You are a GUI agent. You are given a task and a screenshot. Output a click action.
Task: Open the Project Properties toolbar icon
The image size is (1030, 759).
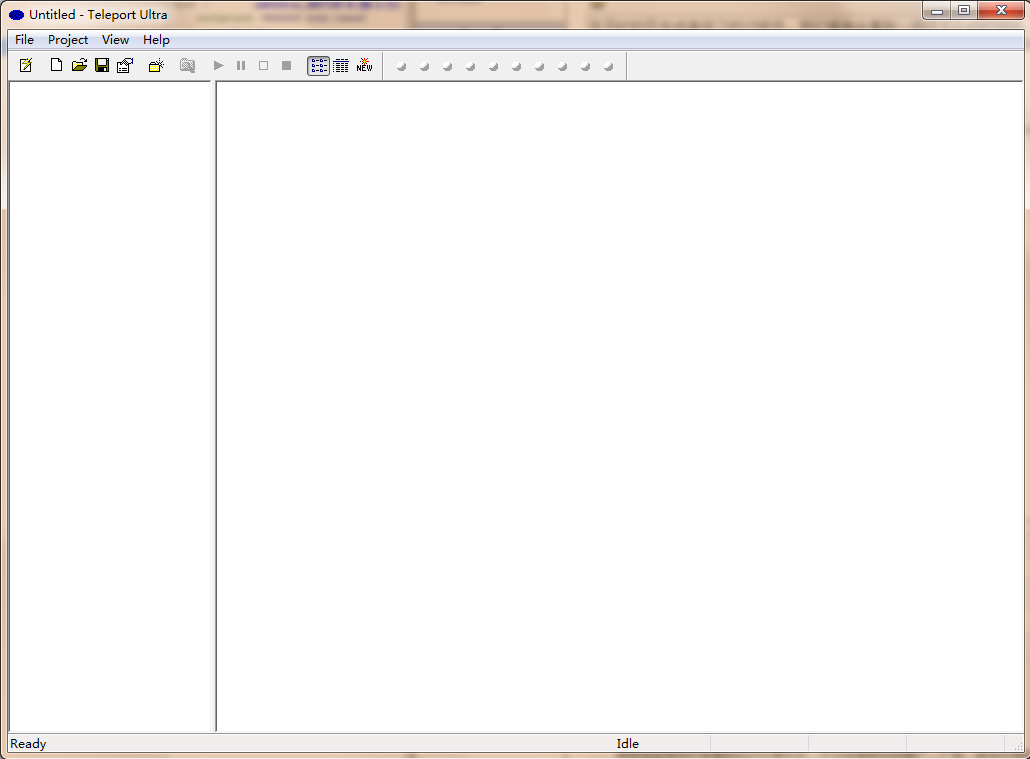(x=125, y=66)
